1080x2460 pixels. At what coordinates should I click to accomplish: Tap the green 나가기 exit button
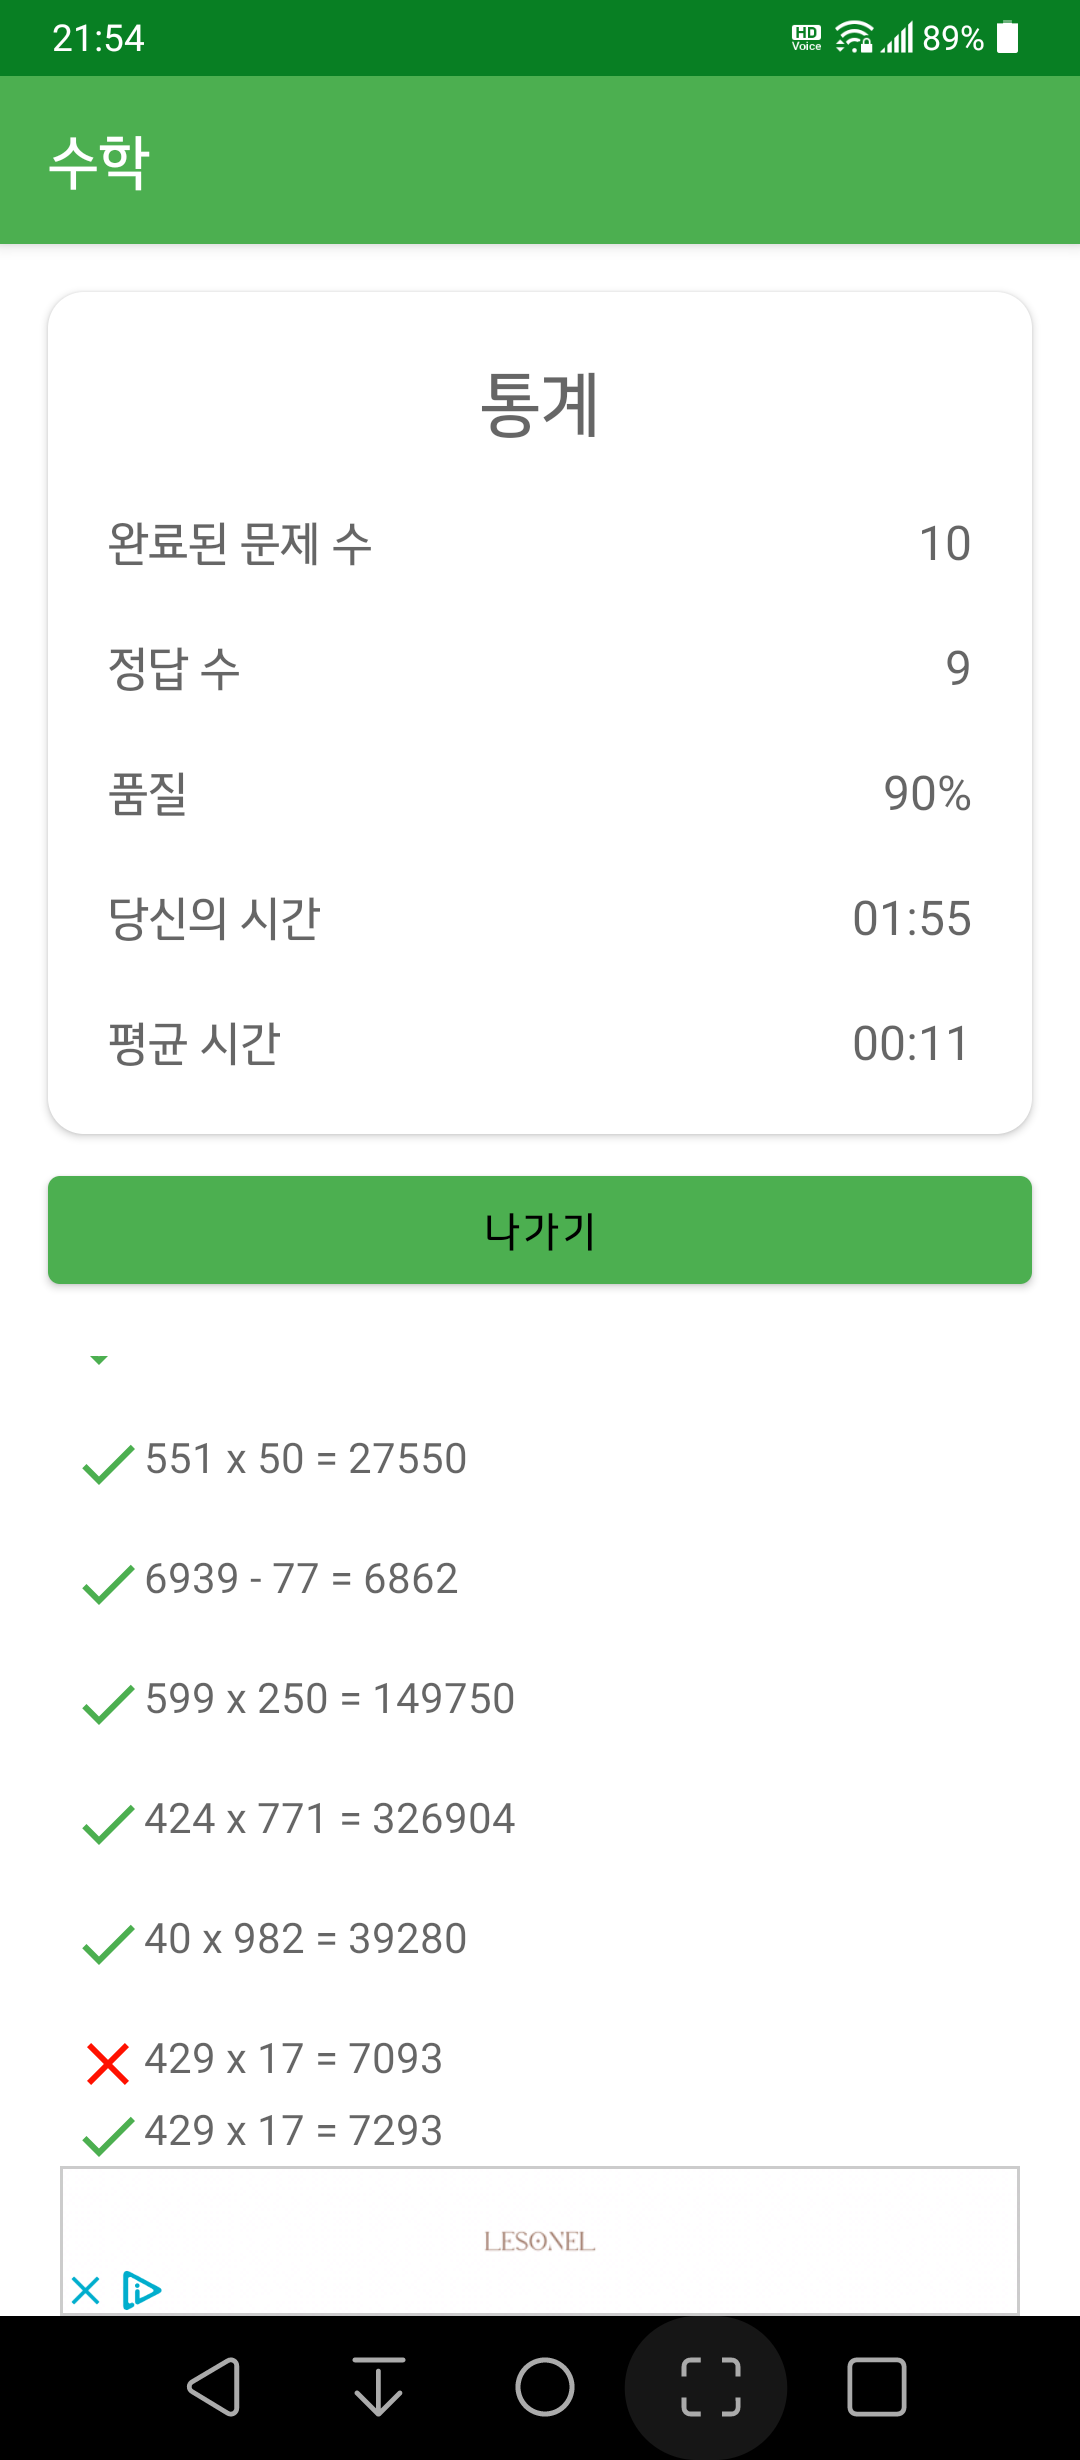click(x=540, y=1230)
